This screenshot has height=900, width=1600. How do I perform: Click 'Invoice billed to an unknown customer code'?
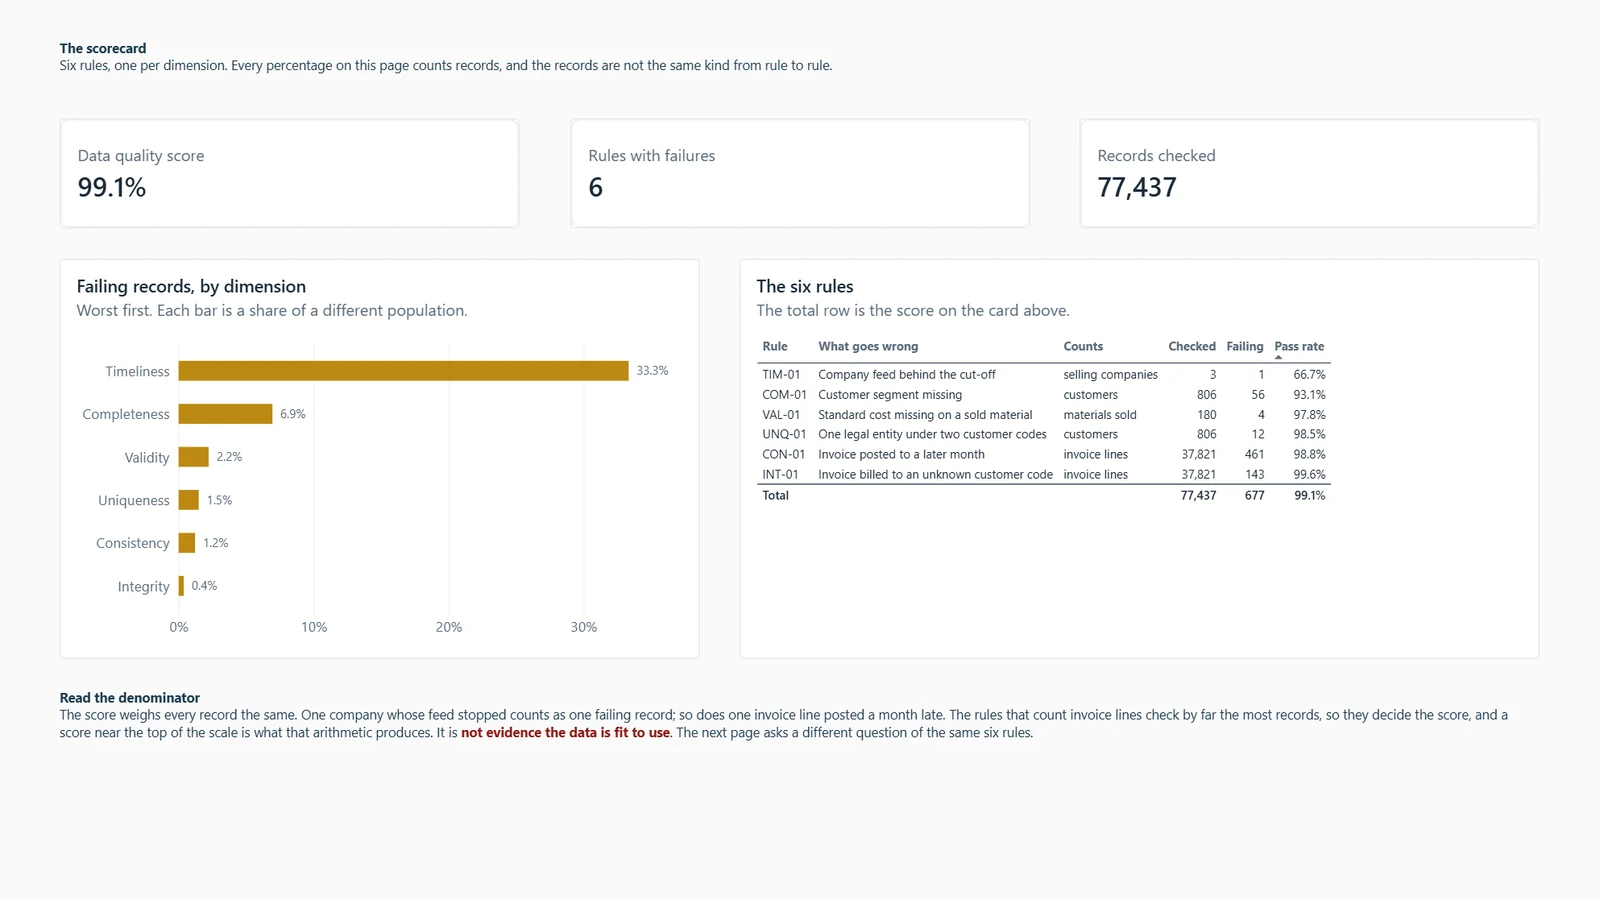point(935,475)
